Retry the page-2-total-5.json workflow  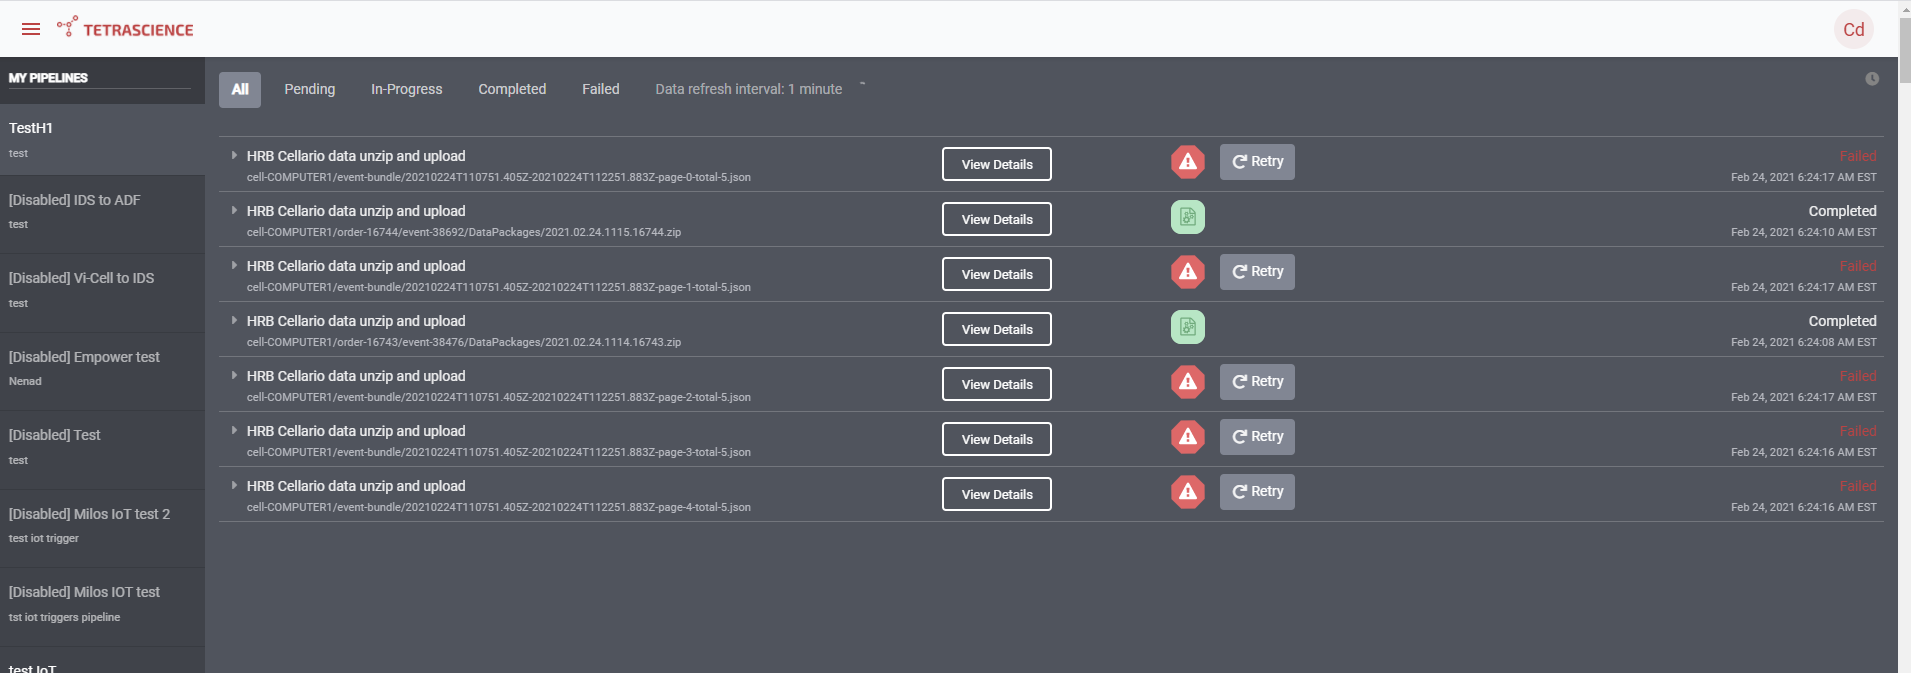(1257, 382)
